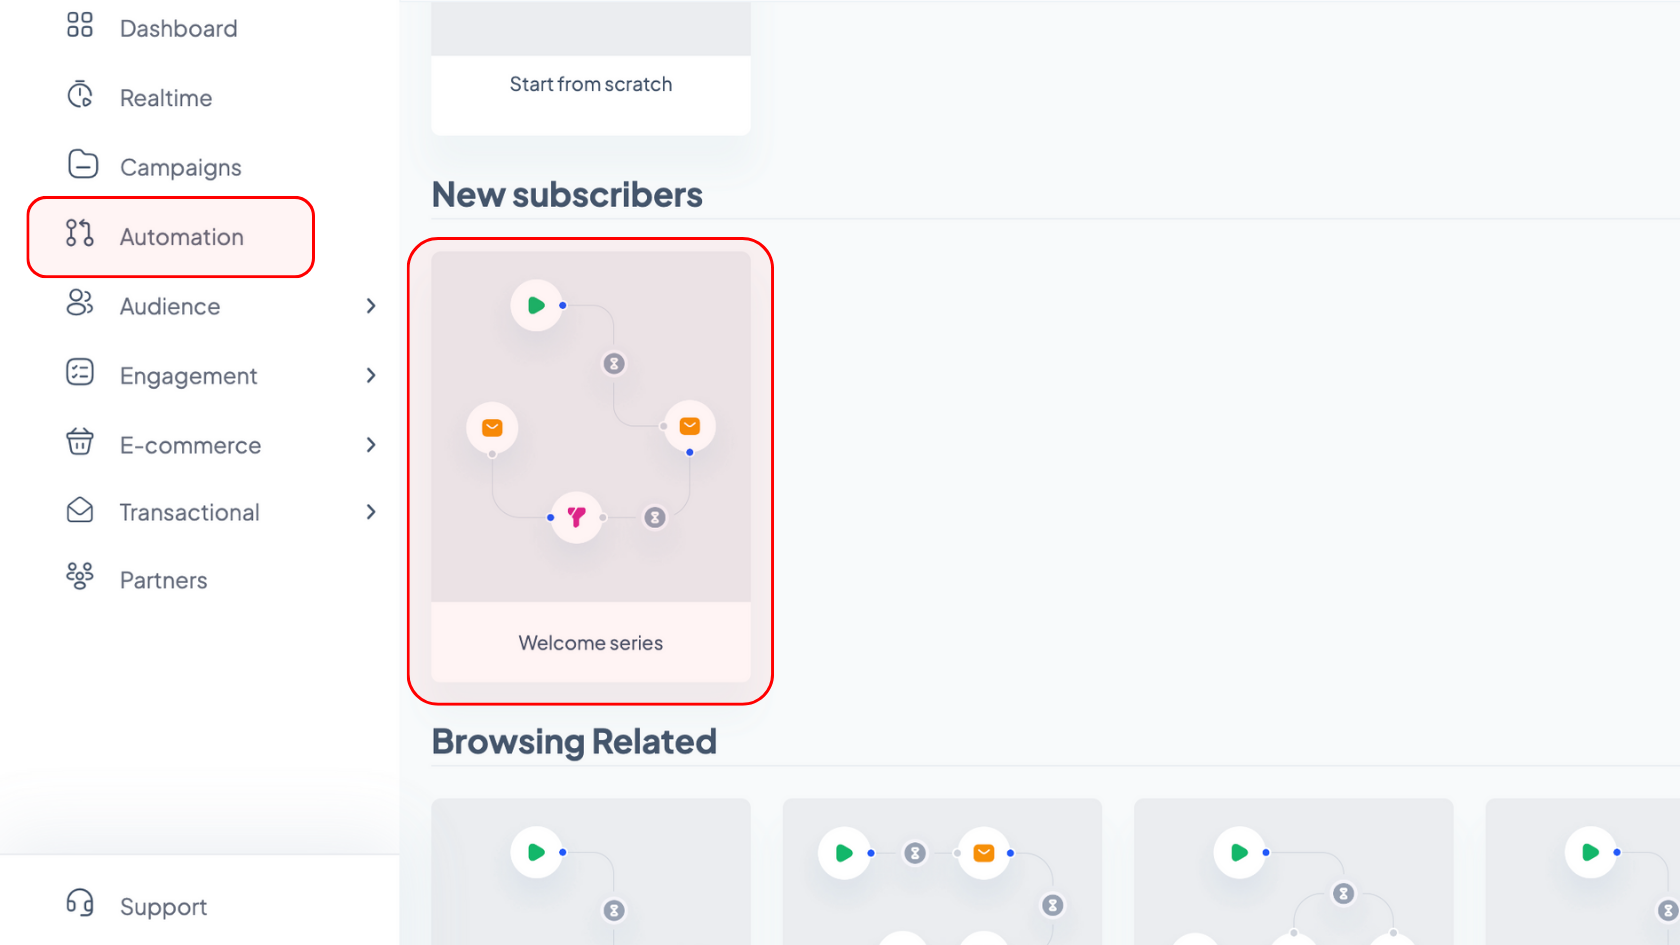
Task: Expand the Transactional submenu chevron
Action: pyautogui.click(x=371, y=512)
